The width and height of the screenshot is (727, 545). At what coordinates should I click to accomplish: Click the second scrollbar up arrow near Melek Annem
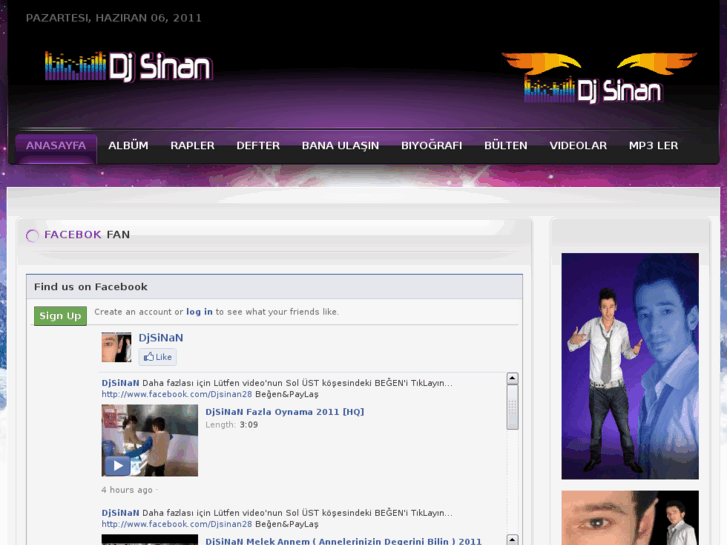(x=512, y=539)
